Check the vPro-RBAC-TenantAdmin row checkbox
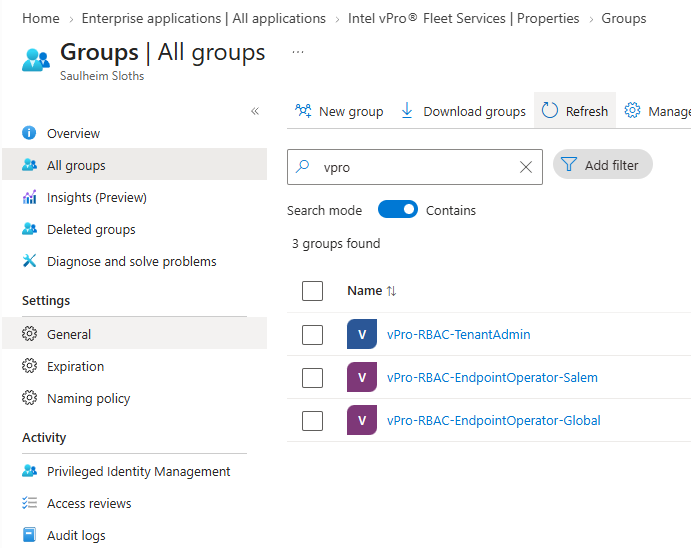 tap(312, 335)
